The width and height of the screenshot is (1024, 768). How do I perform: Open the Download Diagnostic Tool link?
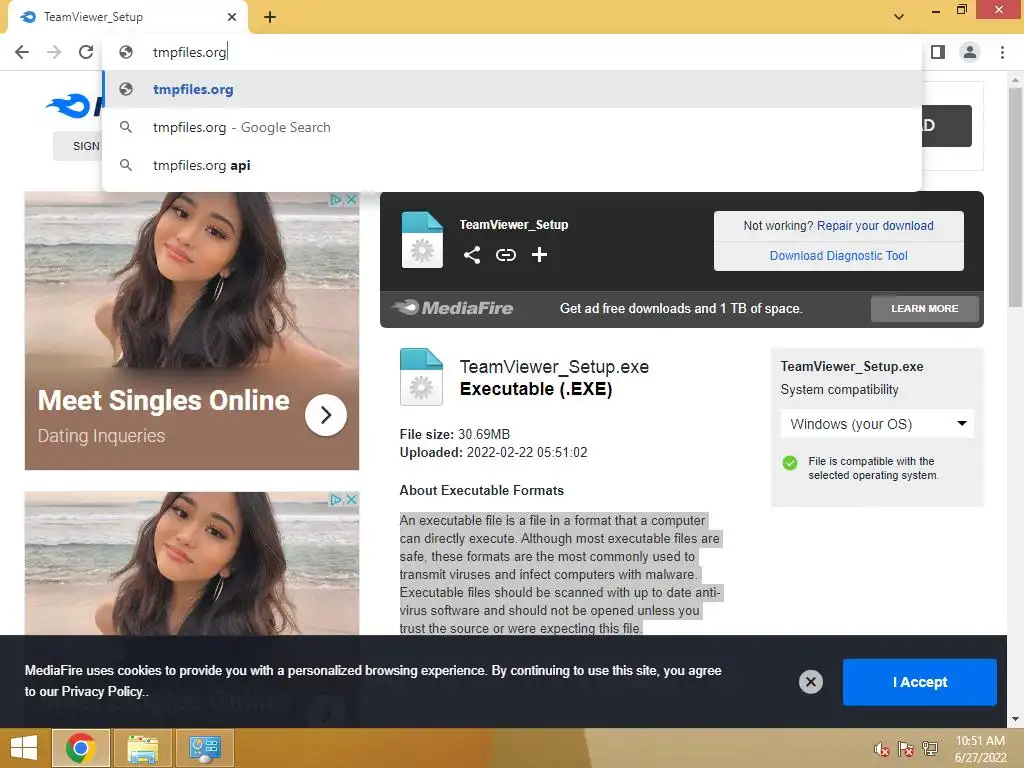(839, 255)
